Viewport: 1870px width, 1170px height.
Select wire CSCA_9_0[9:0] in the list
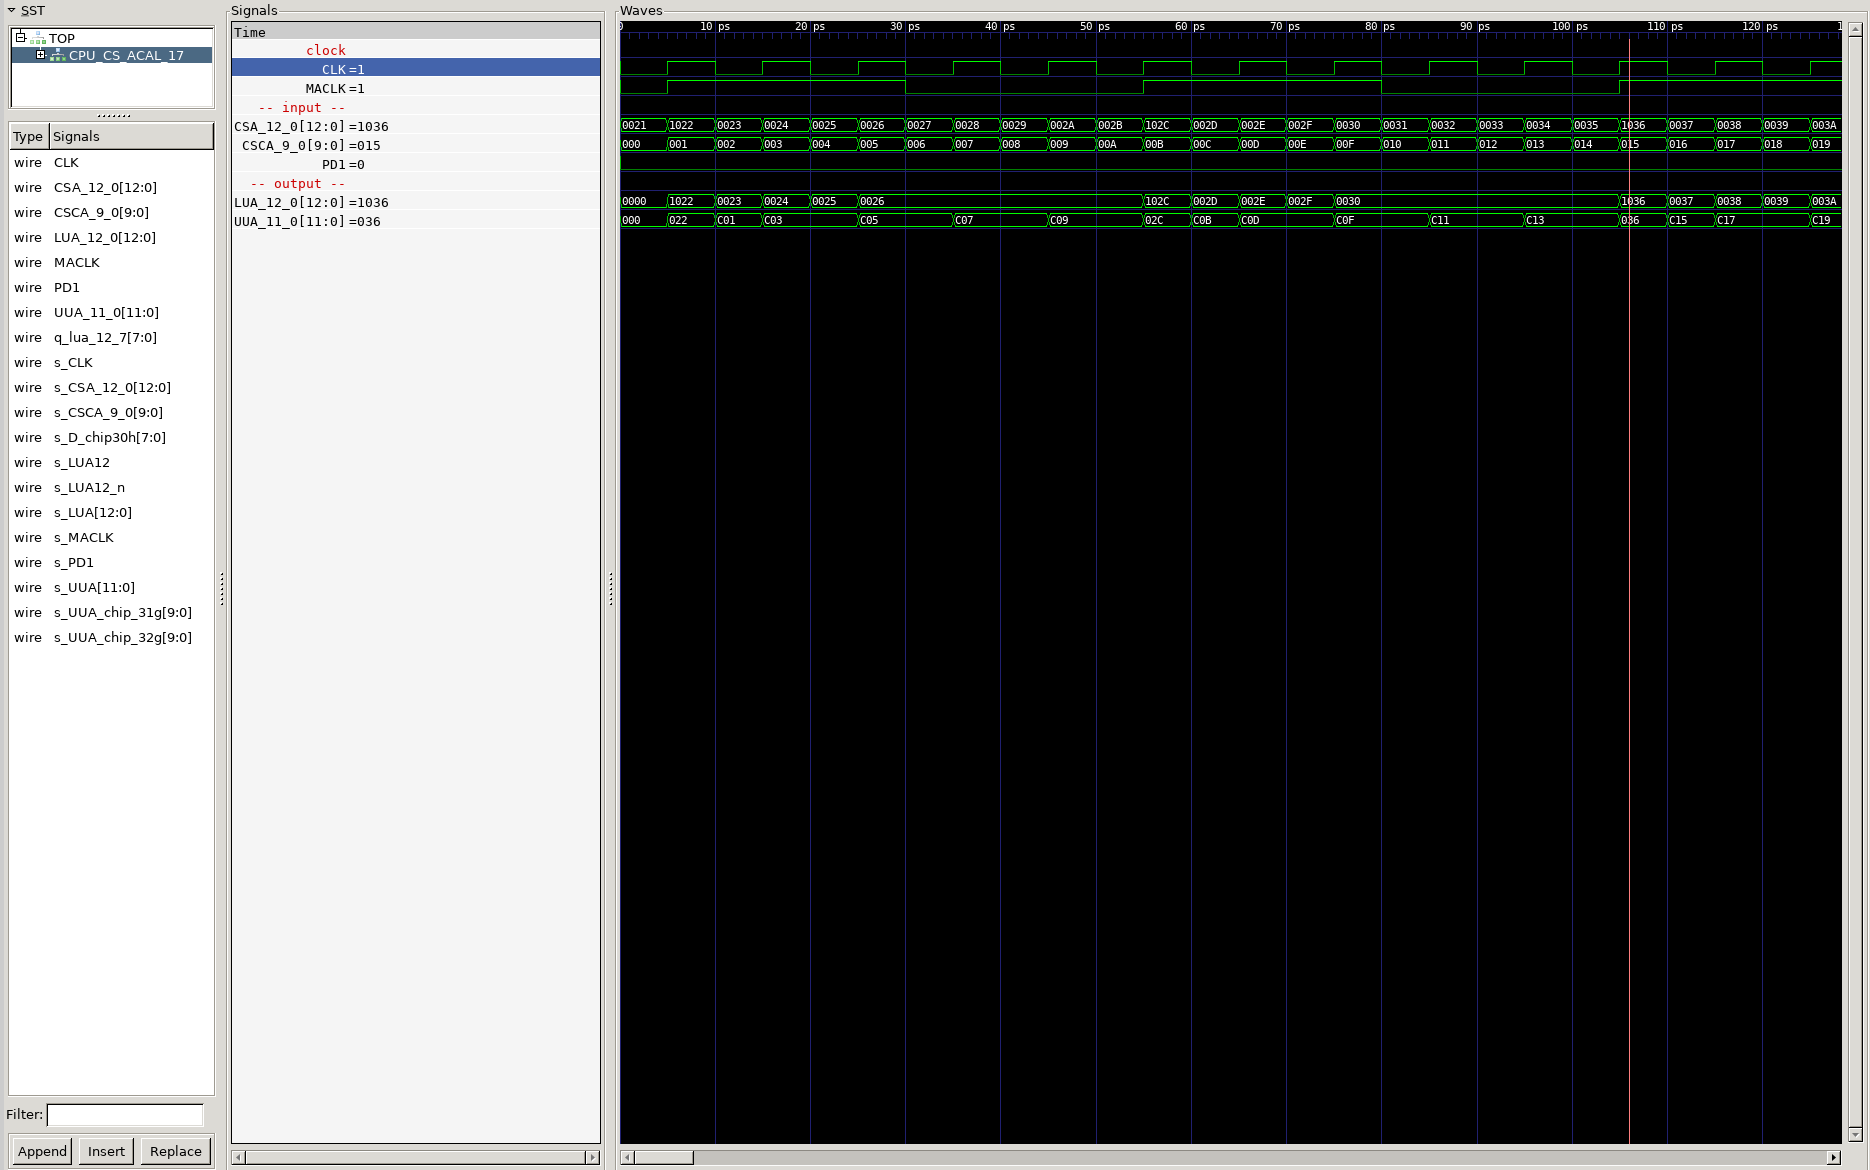pyautogui.click(x=111, y=212)
